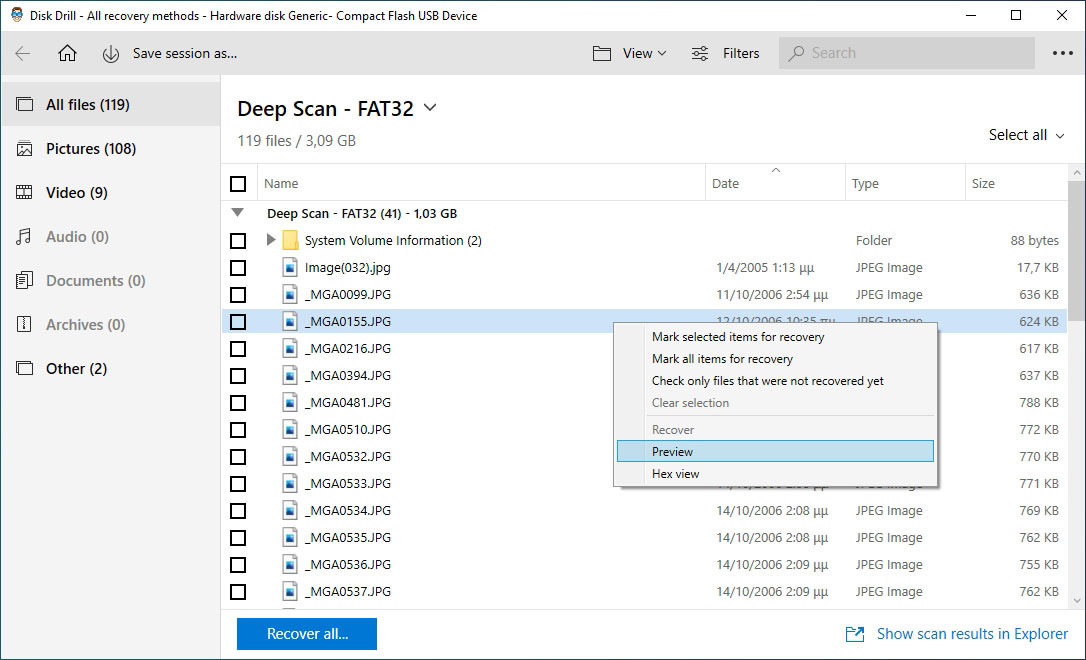Click the Filters sliders icon
Image resolution: width=1086 pixels, height=660 pixels.
click(x=700, y=53)
